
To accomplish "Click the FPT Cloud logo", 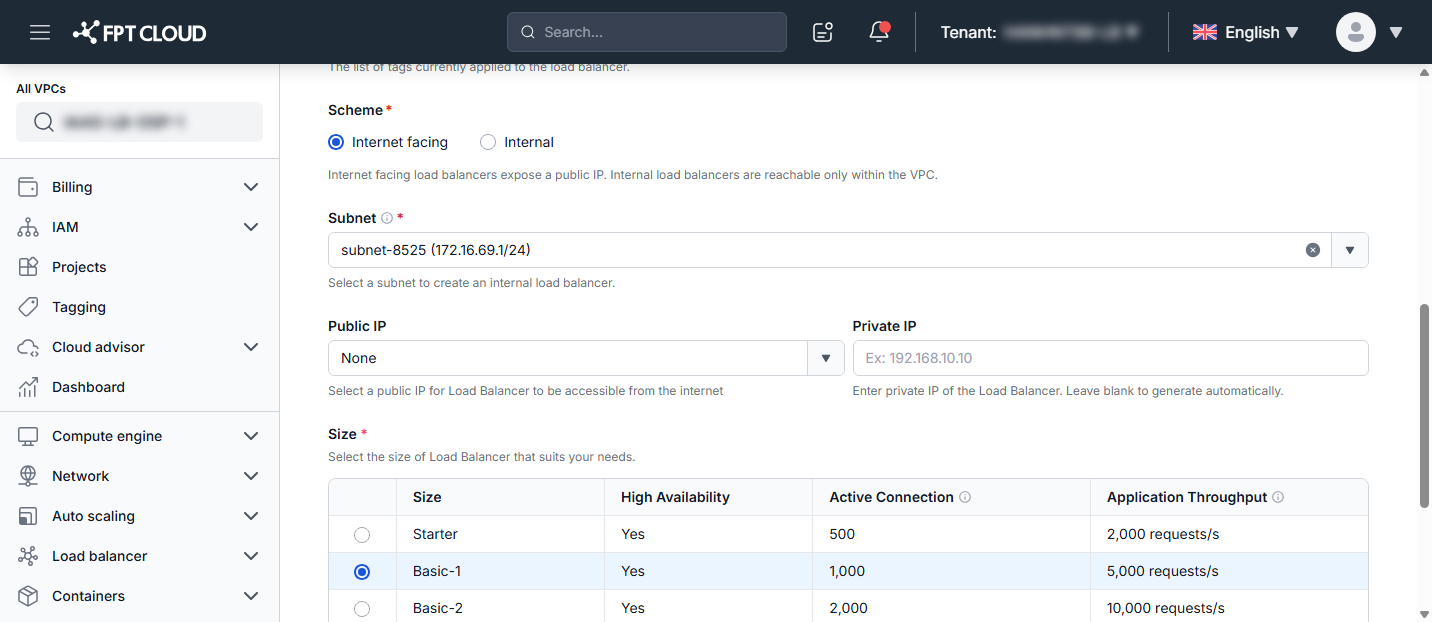I will (140, 32).
